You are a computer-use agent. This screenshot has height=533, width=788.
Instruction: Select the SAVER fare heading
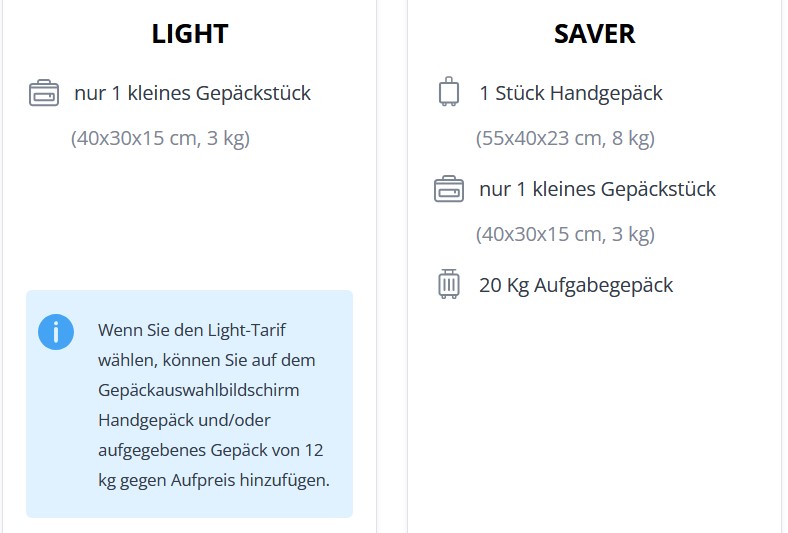(x=594, y=34)
